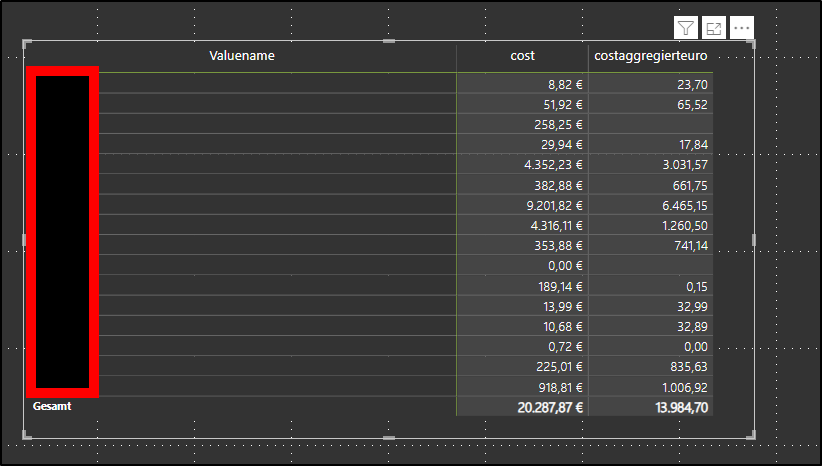822x466 pixels.
Task: Grab the bottom-center resize handle of the visual
Action: pyautogui.click(x=389, y=437)
